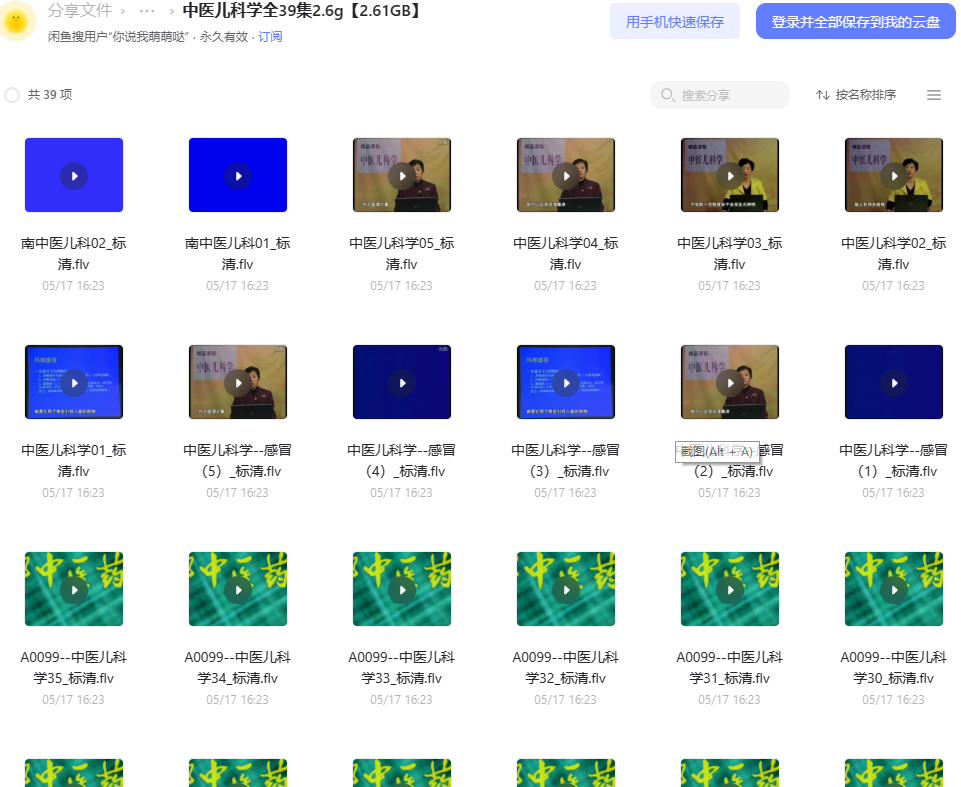This screenshot has height=787, width=961.
Task: Click the 用手机快速保存 button
Action: 674,21
